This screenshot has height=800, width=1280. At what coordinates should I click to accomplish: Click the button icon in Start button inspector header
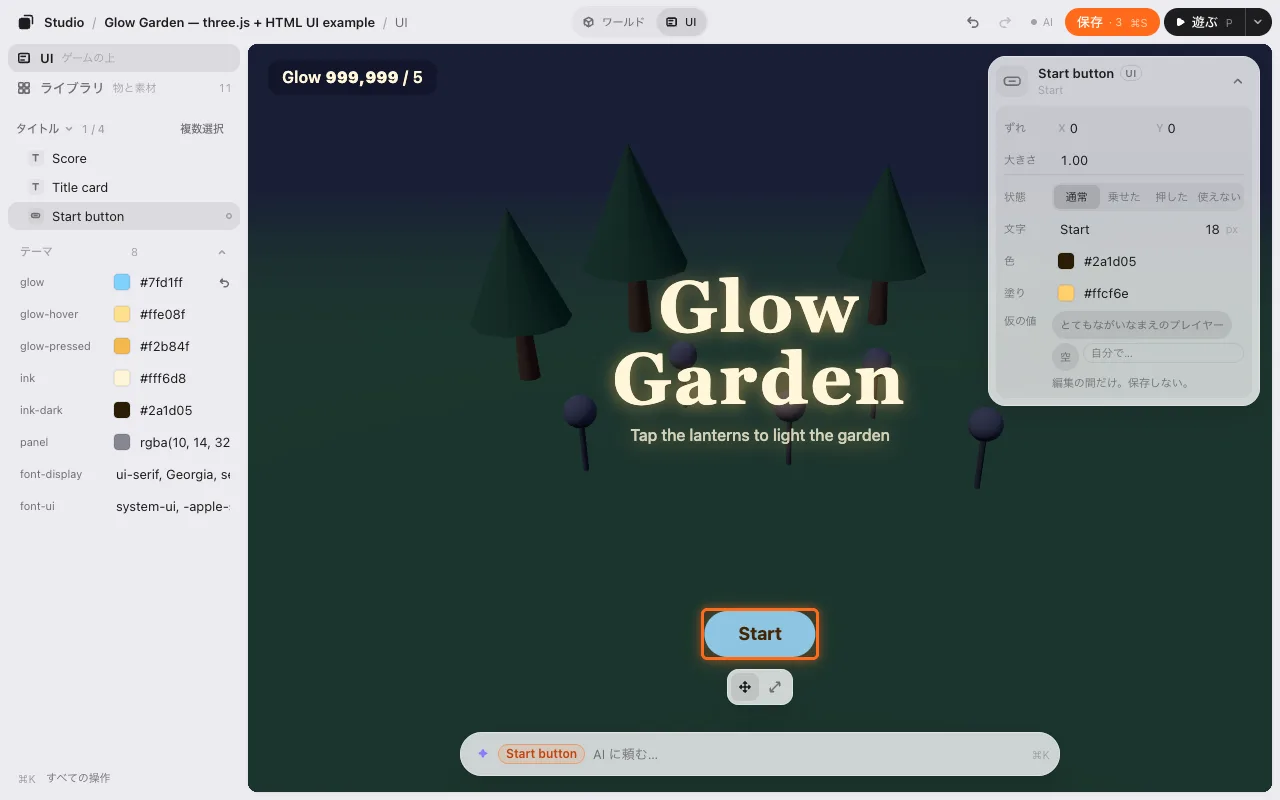point(1012,81)
